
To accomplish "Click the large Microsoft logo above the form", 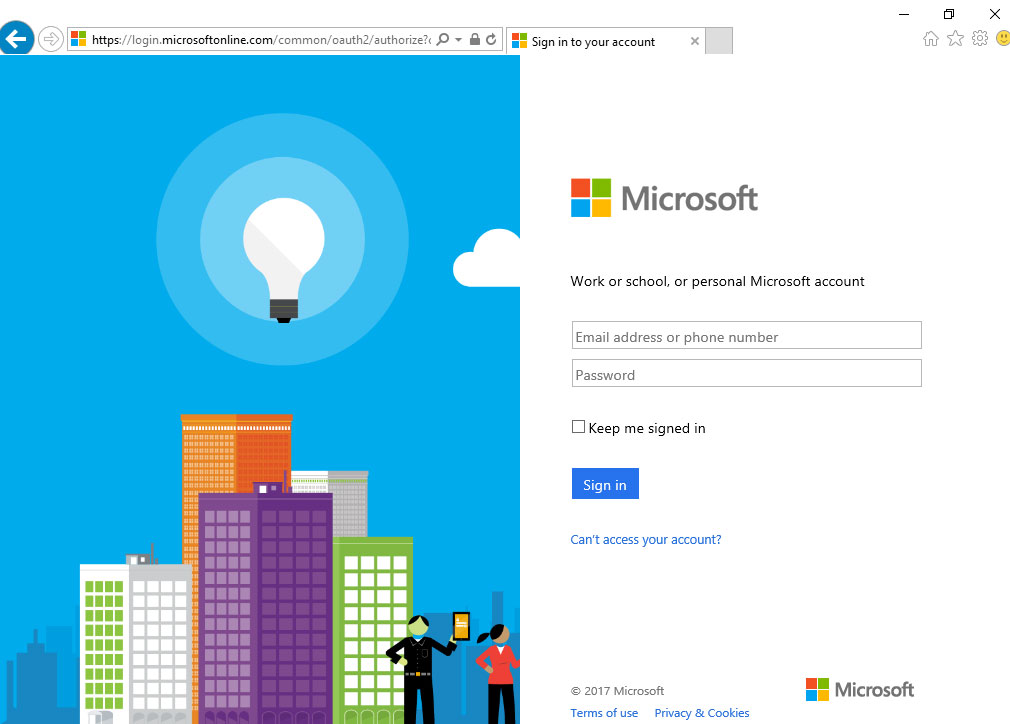I will point(664,198).
